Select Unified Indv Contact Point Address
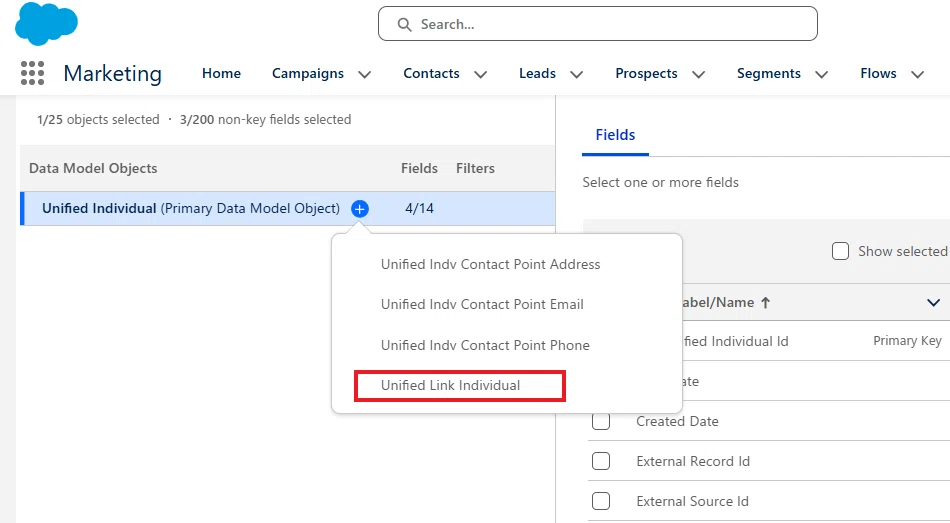 click(491, 264)
